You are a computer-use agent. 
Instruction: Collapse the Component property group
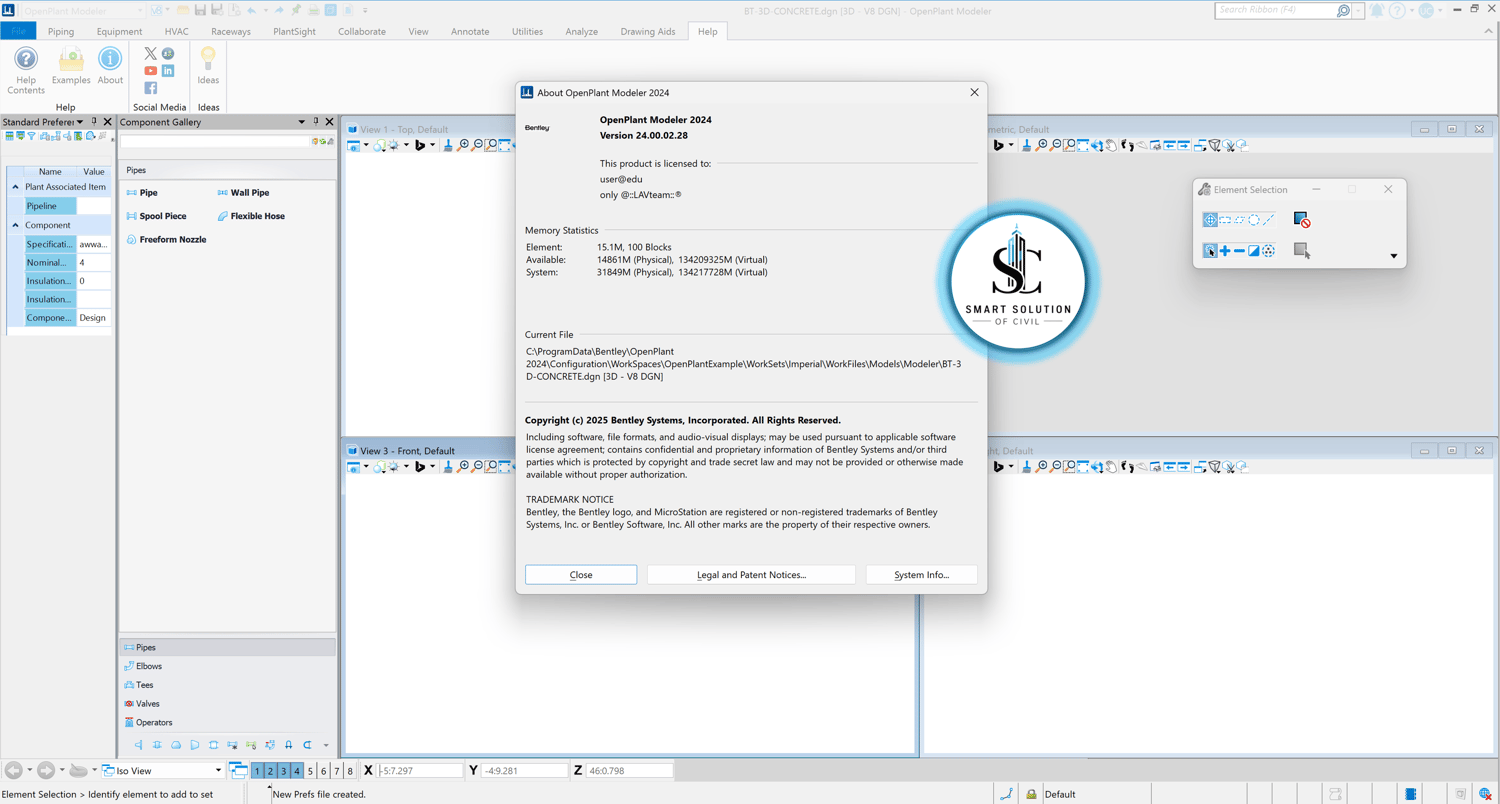[15, 225]
